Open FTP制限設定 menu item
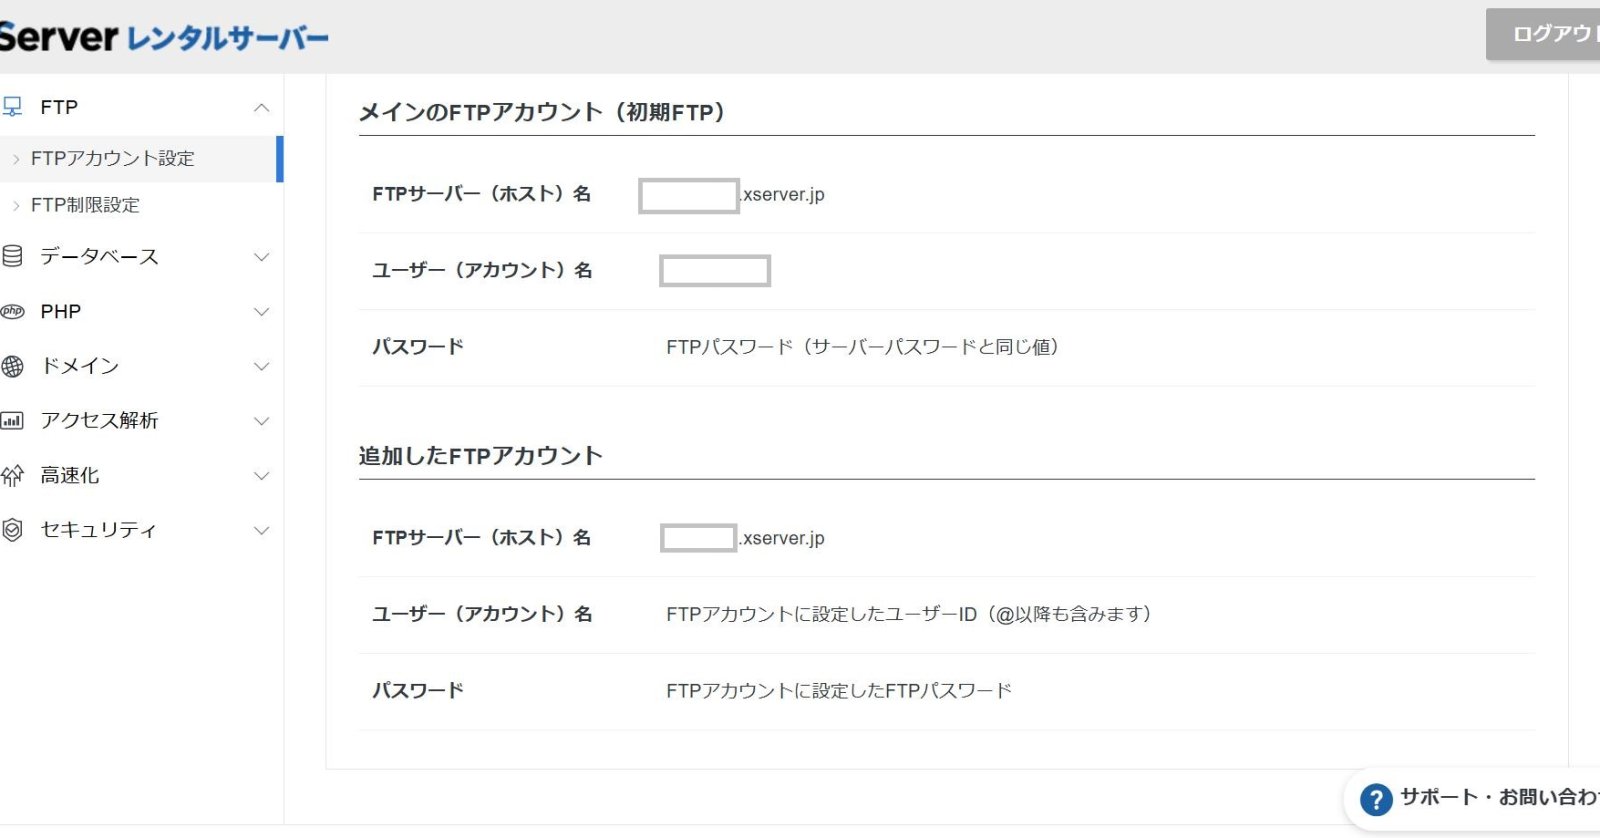 click(85, 205)
